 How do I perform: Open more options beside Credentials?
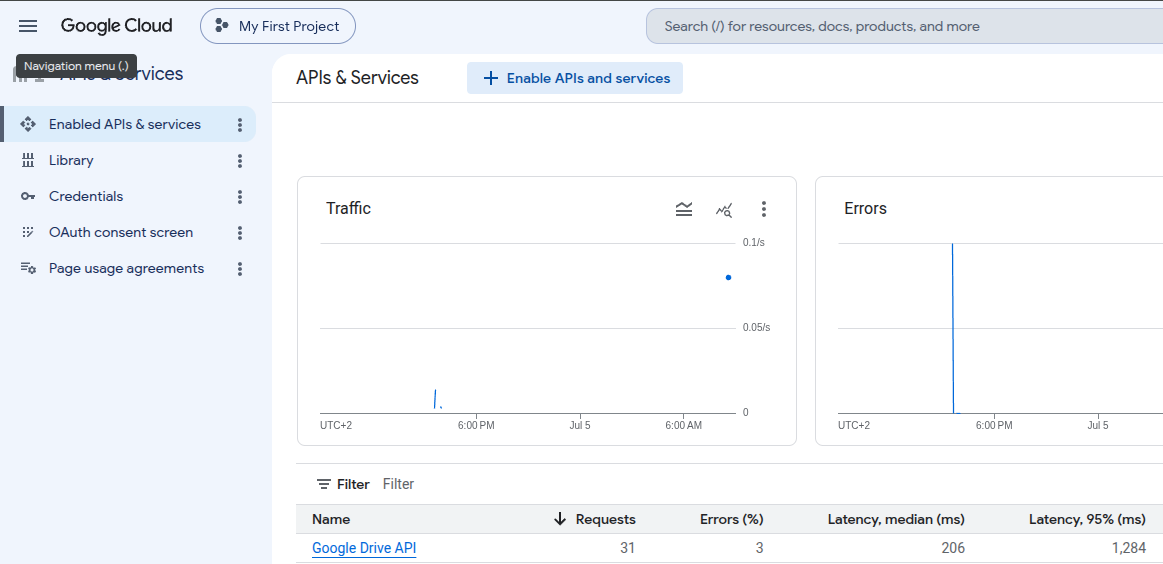(x=240, y=197)
